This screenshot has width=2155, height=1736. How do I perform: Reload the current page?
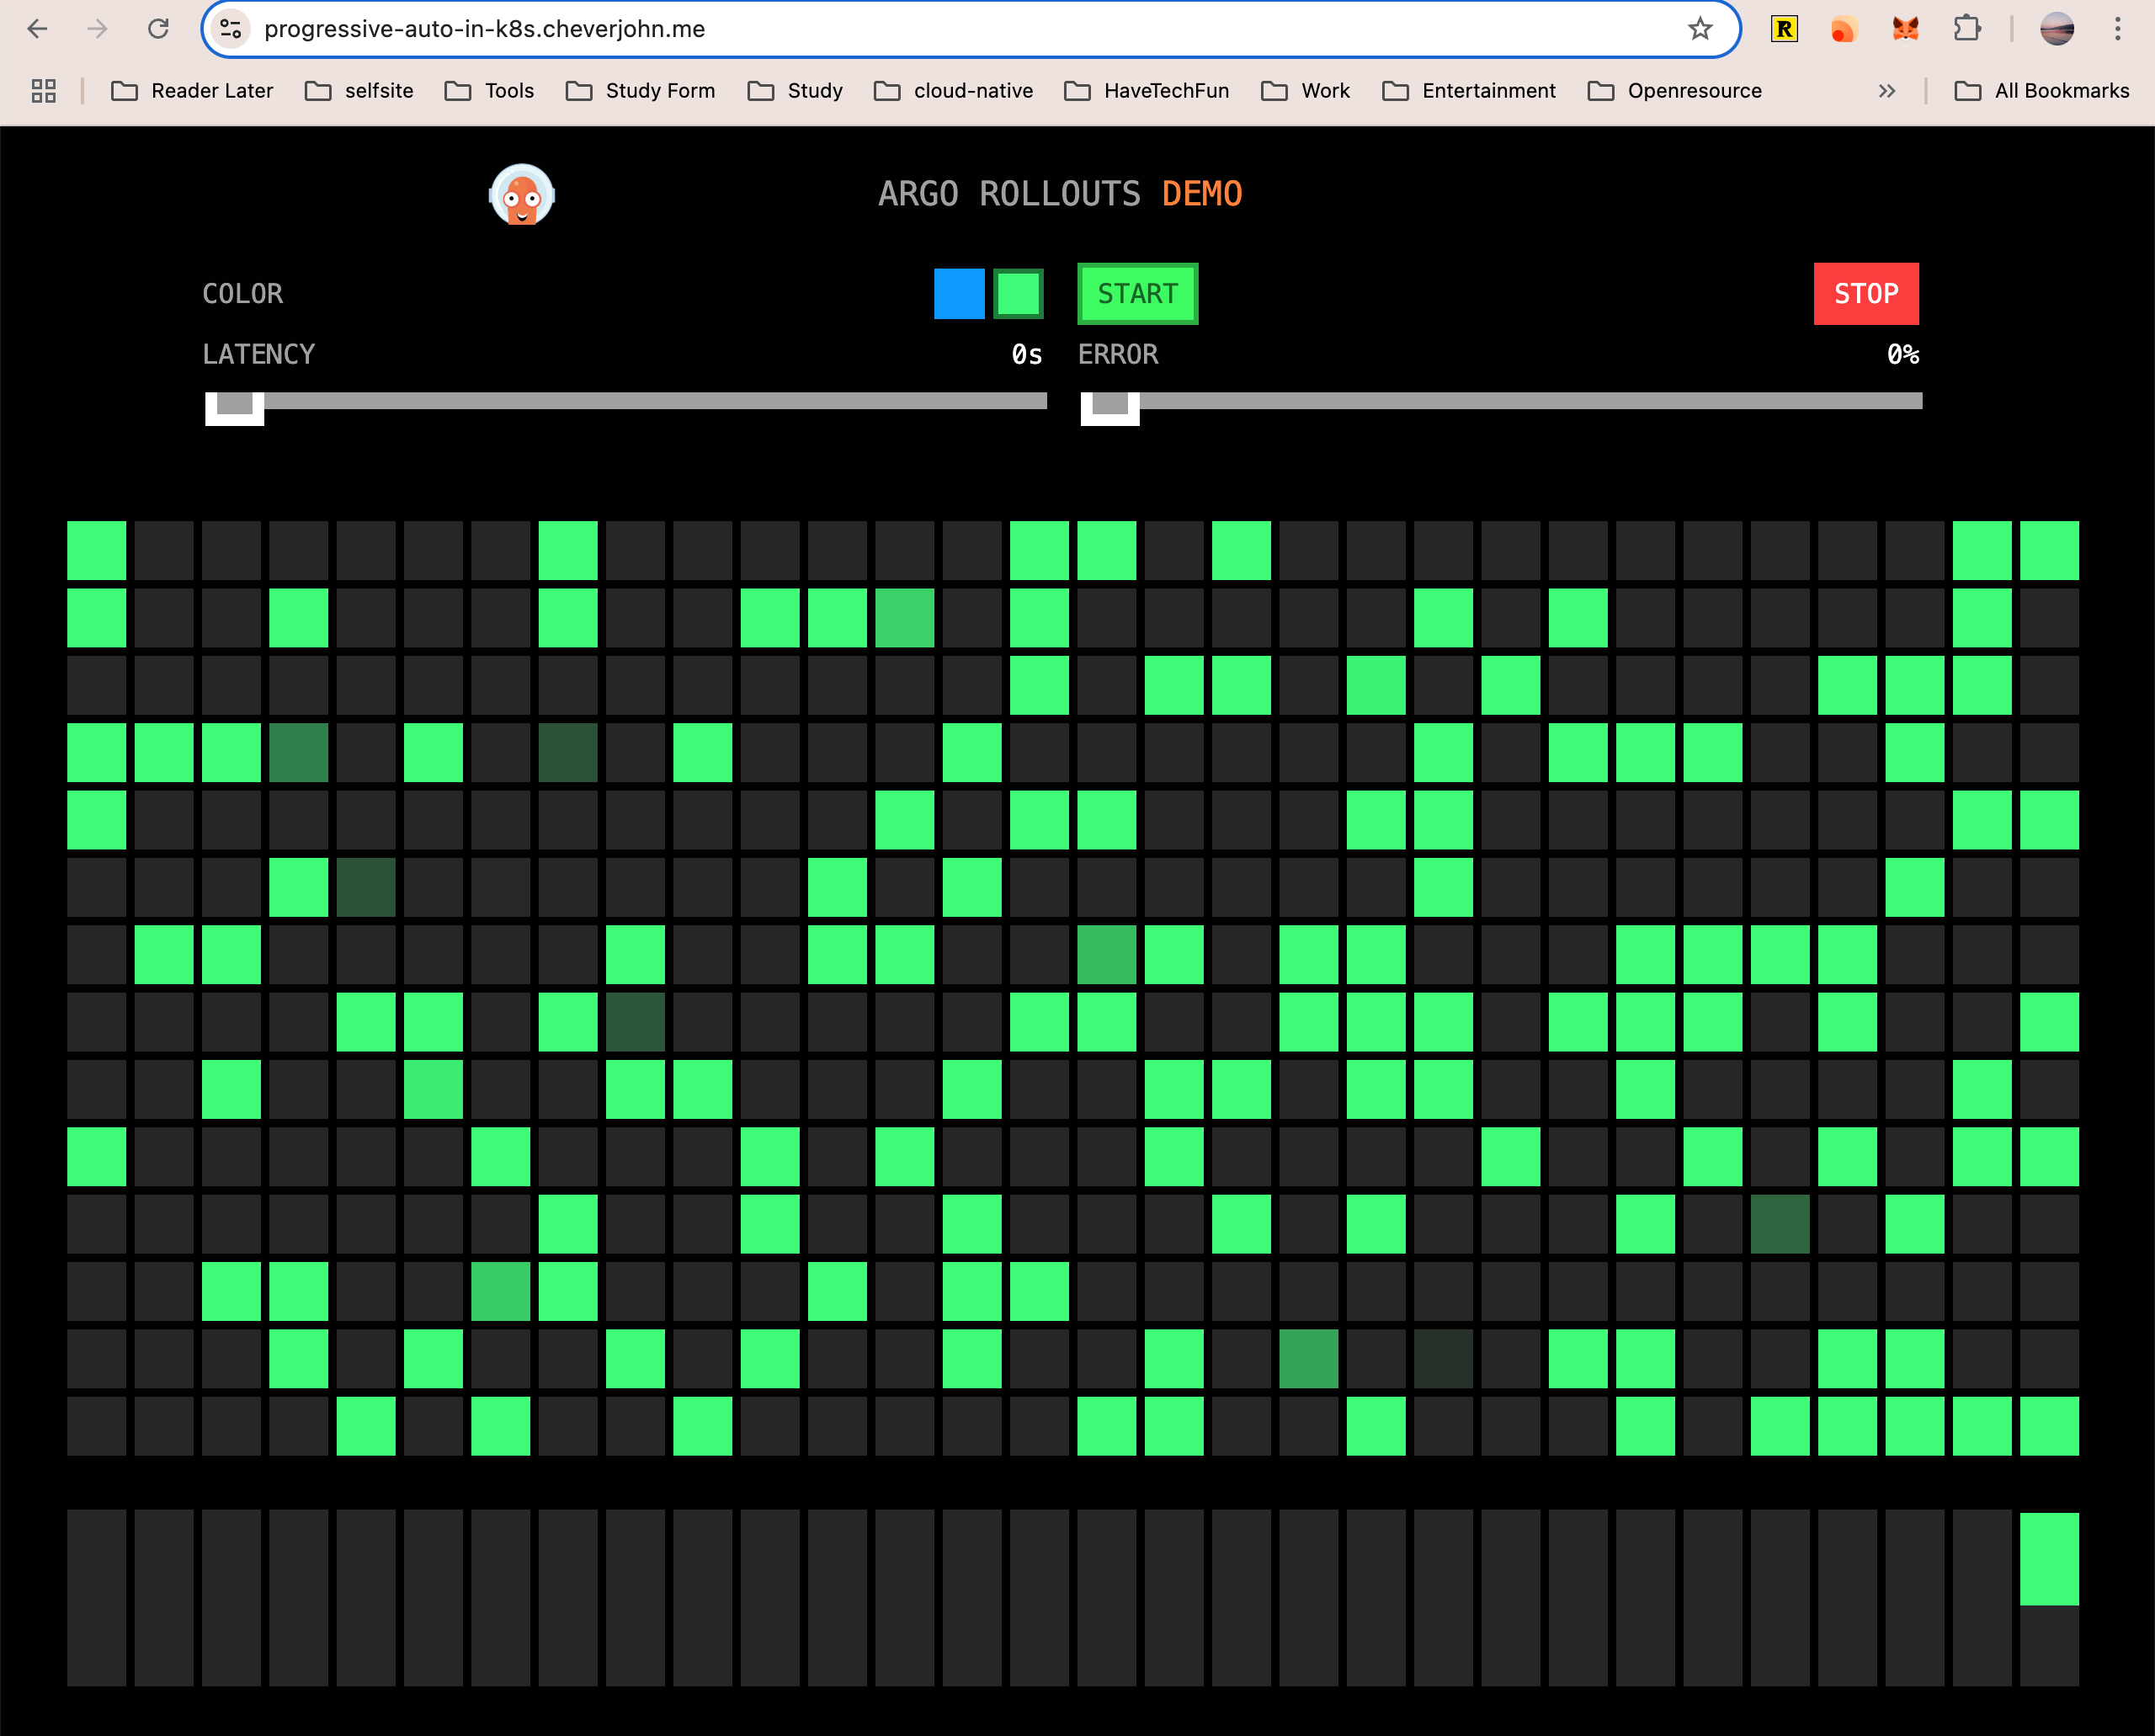click(158, 29)
